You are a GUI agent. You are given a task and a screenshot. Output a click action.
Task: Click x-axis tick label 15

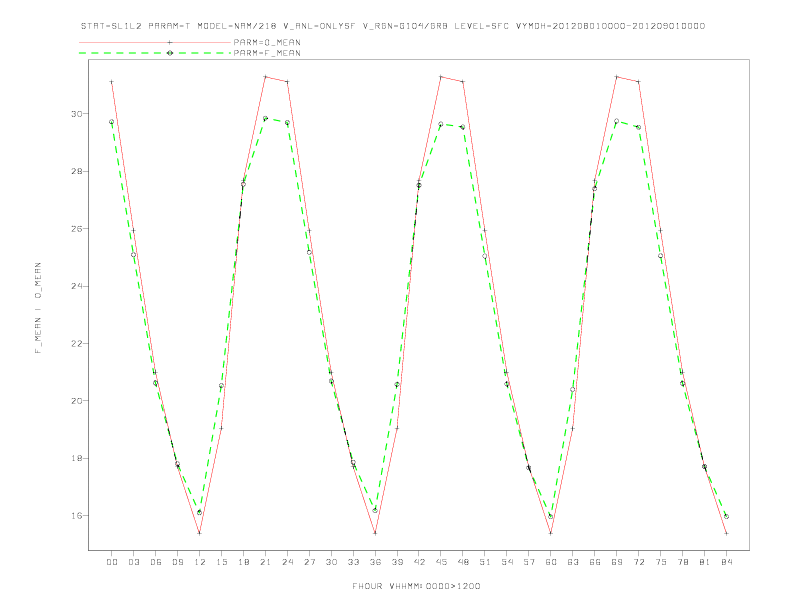(x=221, y=562)
